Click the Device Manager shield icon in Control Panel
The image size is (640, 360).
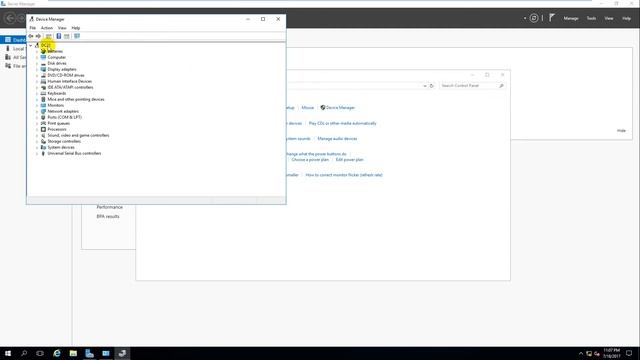click(322, 108)
